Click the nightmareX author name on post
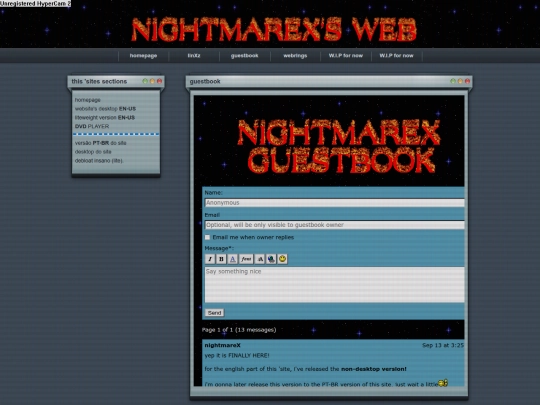540x405 pixels. 222,345
